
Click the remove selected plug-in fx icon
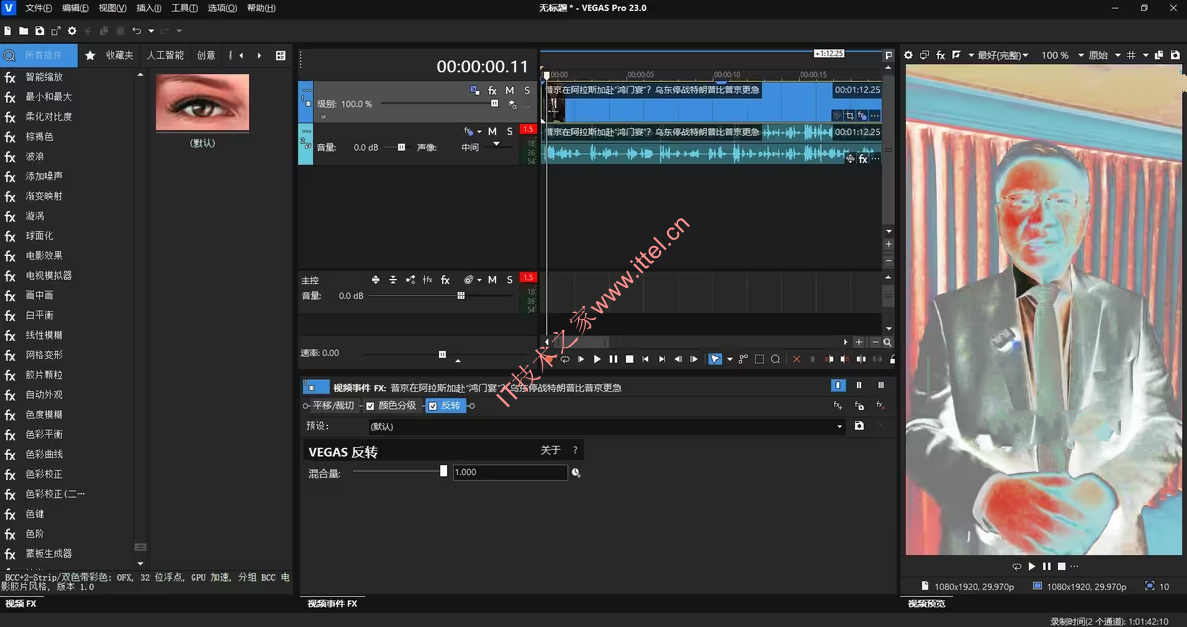(881, 406)
